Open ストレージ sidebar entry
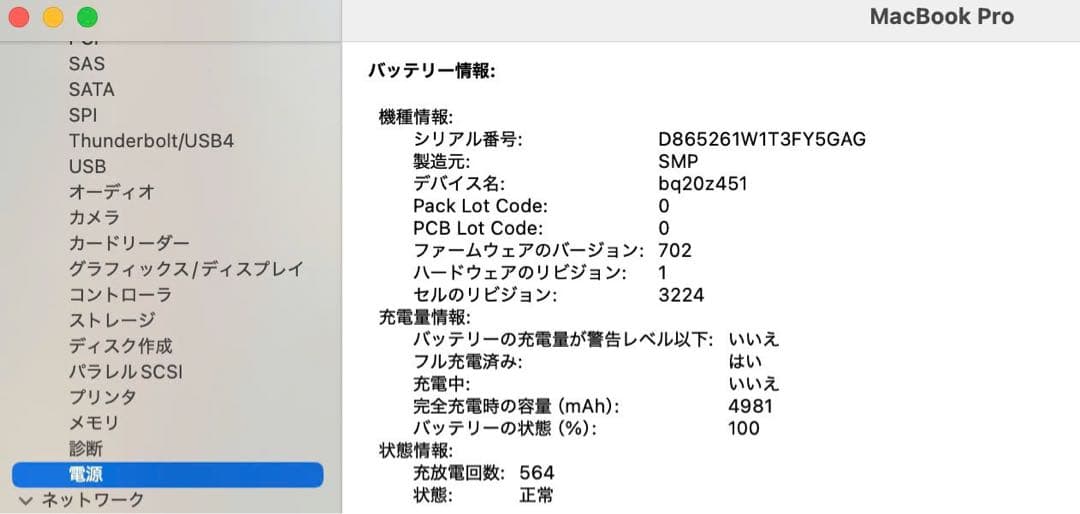 pyautogui.click(x=112, y=320)
